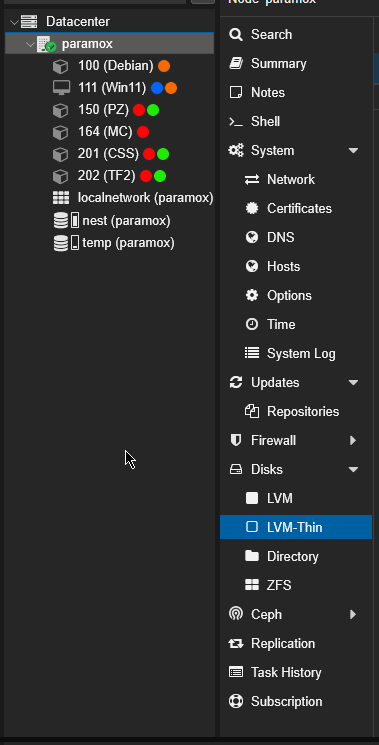Image resolution: width=379 pixels, height=745 pixels.
Task: Click the Subscription lifebuoy icon
Action: tap(236, 701)
